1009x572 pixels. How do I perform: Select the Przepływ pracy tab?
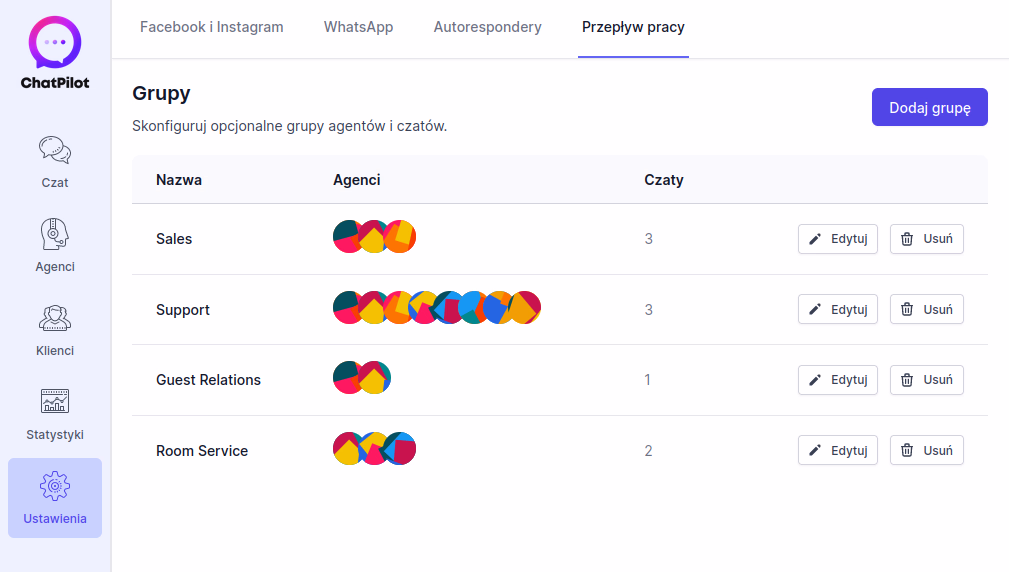coord(633,27)
